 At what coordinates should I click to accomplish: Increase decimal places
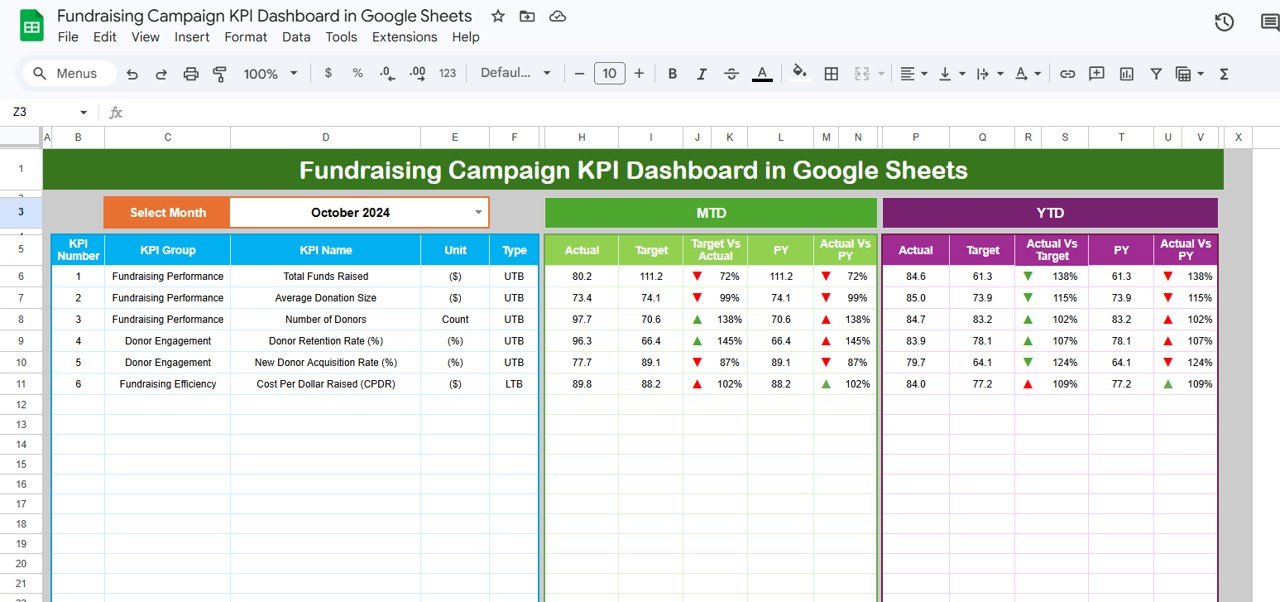coord(418,73)
